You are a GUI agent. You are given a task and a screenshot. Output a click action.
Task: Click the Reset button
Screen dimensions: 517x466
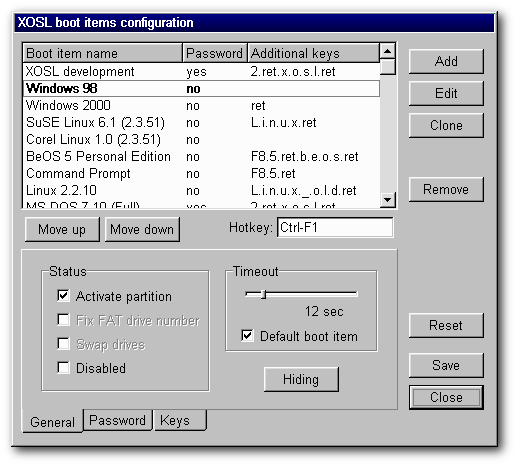(446, 325)
